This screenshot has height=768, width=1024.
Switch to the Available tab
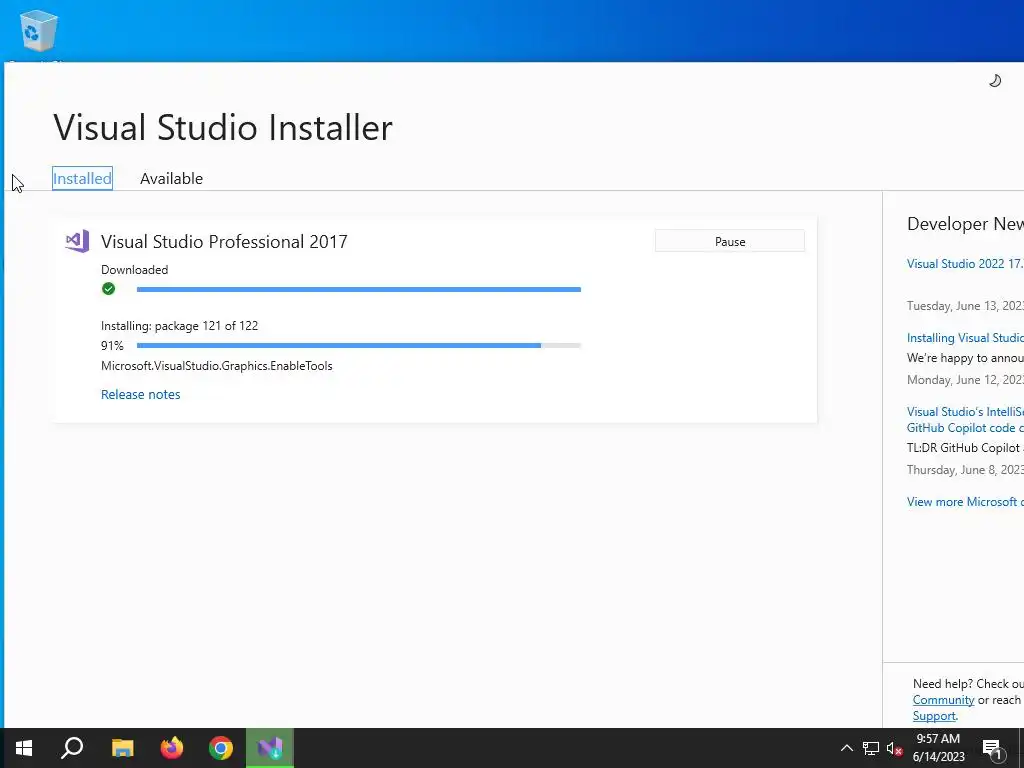[171, 178]
